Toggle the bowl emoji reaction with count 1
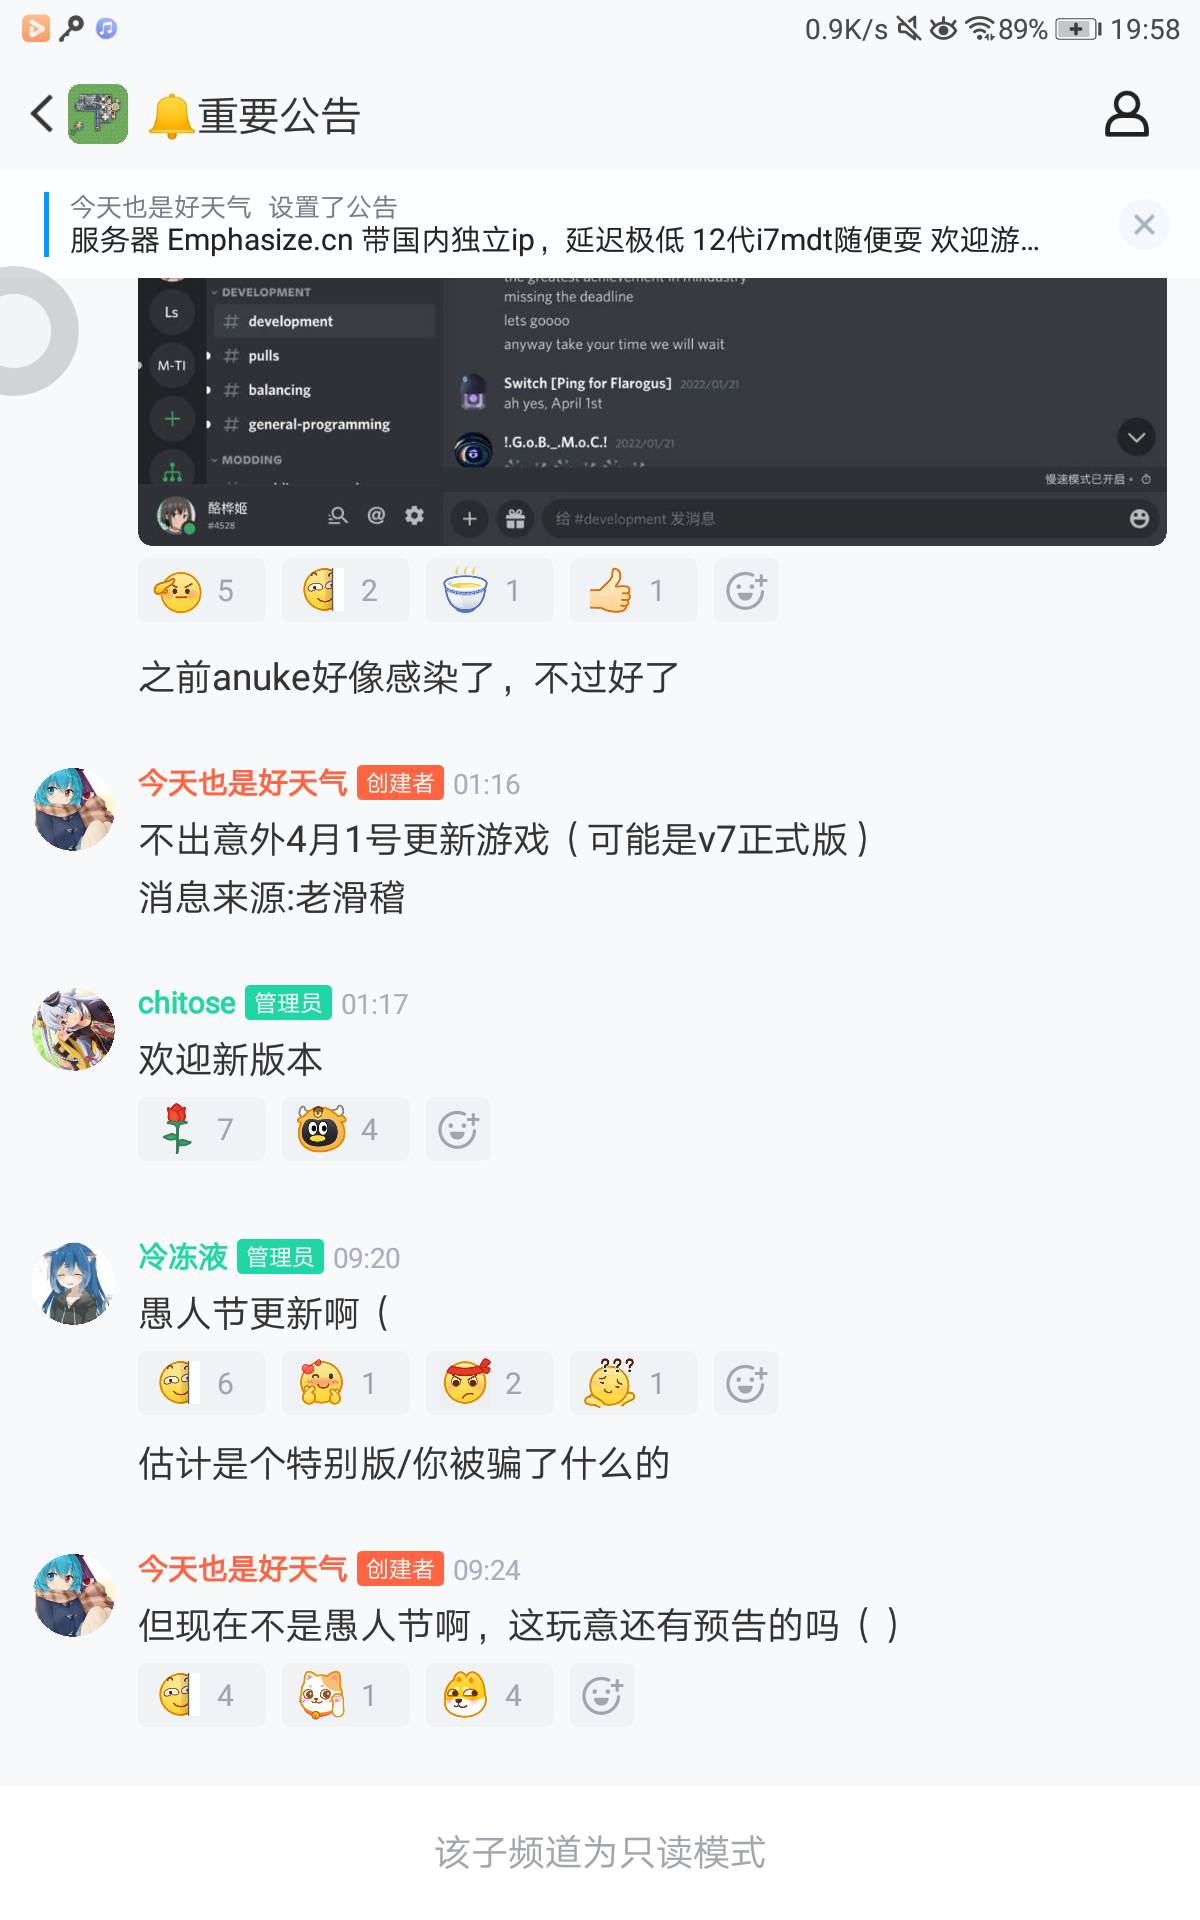 coord(490,590)
